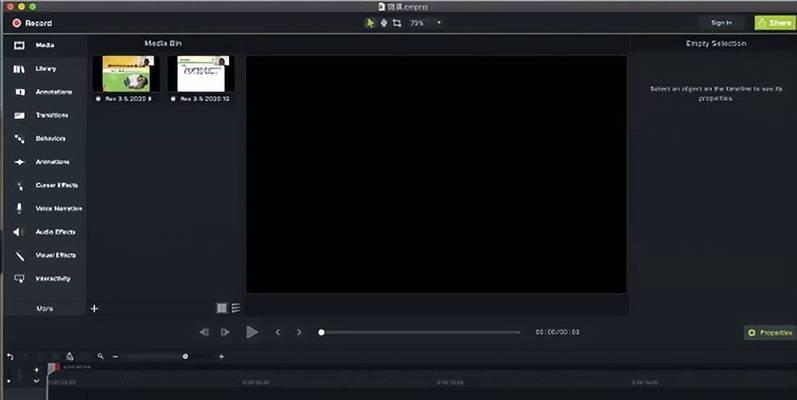
Task: Step forward one frame
Action: click(225, 332)
